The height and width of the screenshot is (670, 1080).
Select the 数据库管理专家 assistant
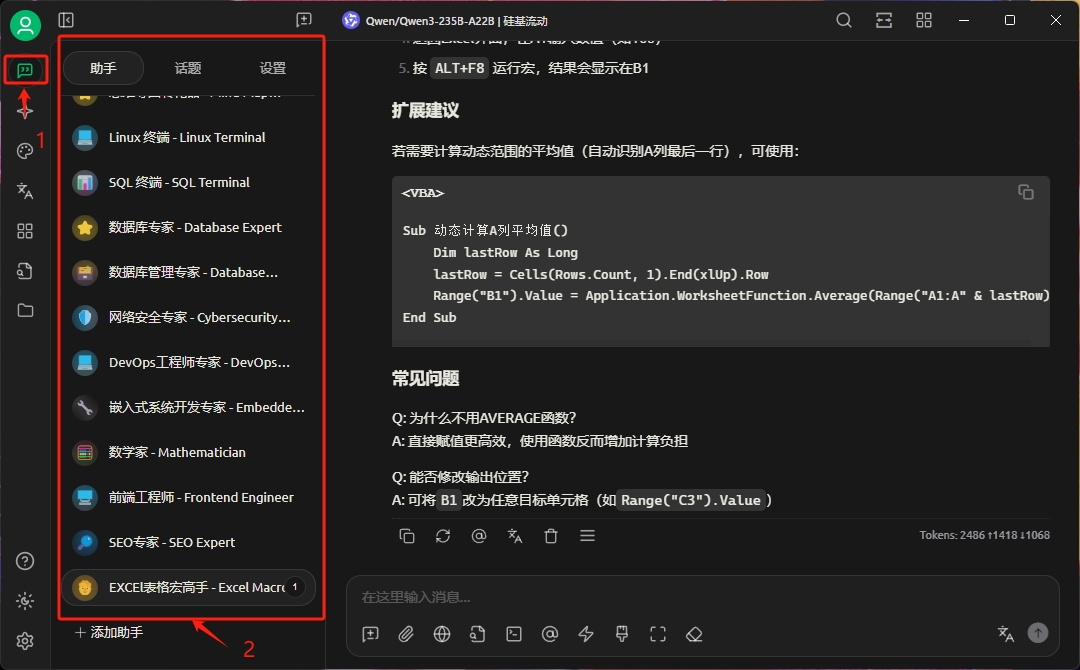click(x=189, y=273)
